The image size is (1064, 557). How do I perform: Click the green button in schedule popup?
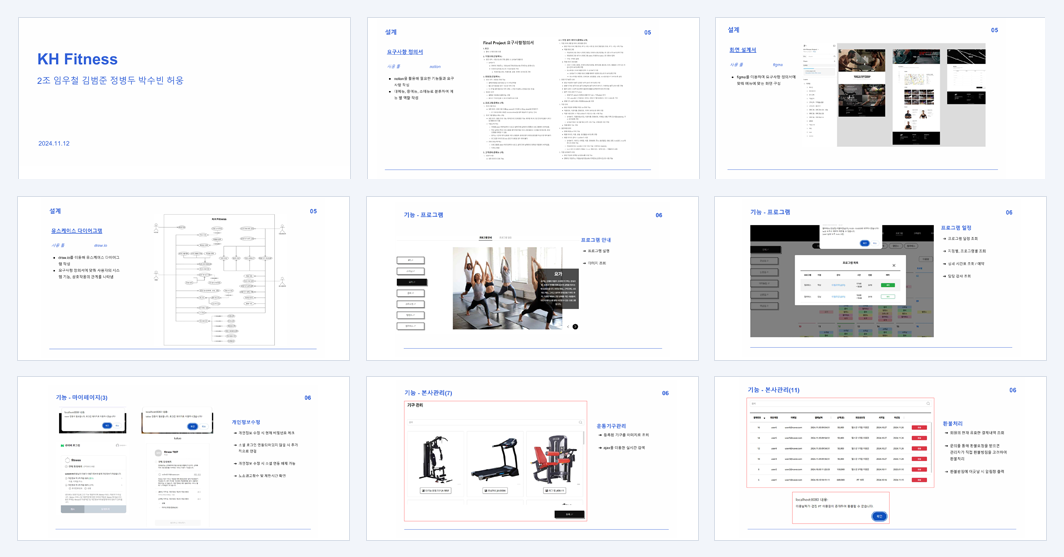pos(888,285)
